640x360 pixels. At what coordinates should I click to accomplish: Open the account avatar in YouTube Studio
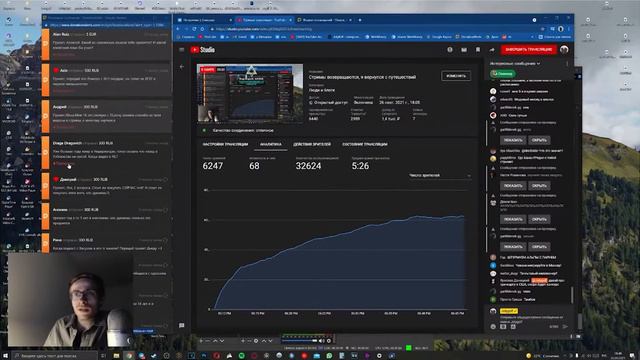[x=564, y=49]
